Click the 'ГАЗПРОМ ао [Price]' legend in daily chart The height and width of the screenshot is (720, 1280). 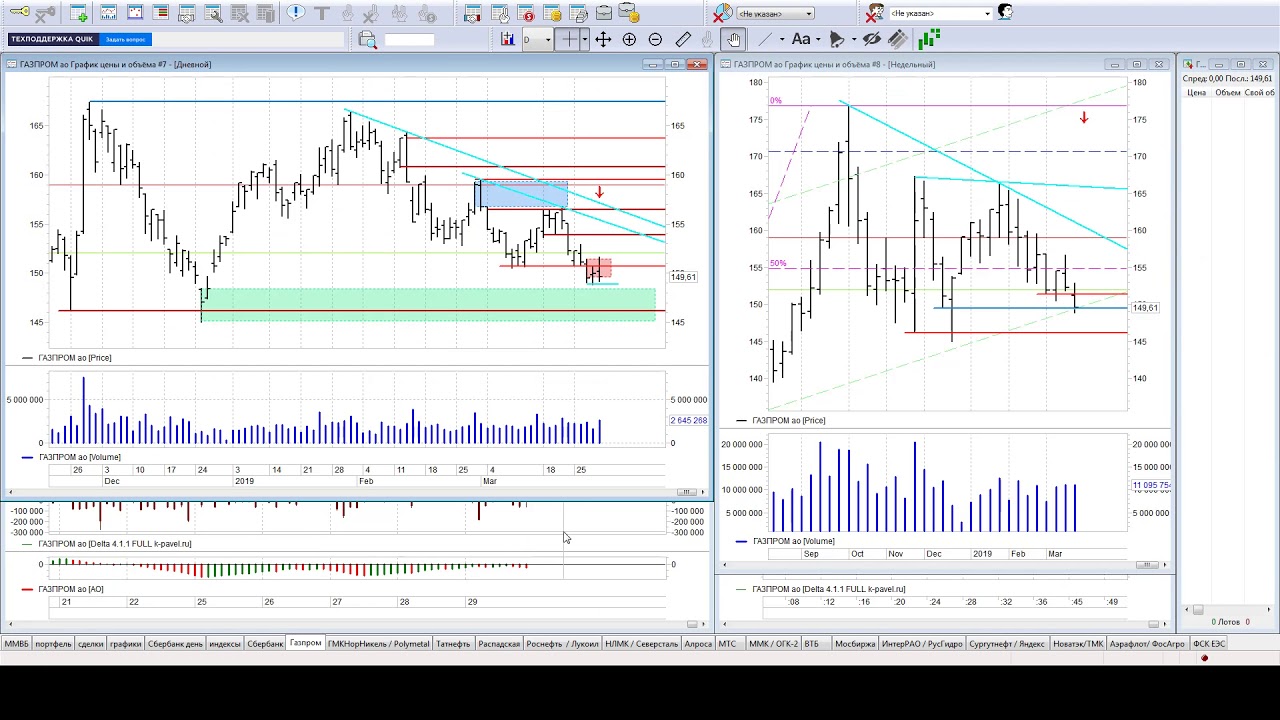[74, 358]
